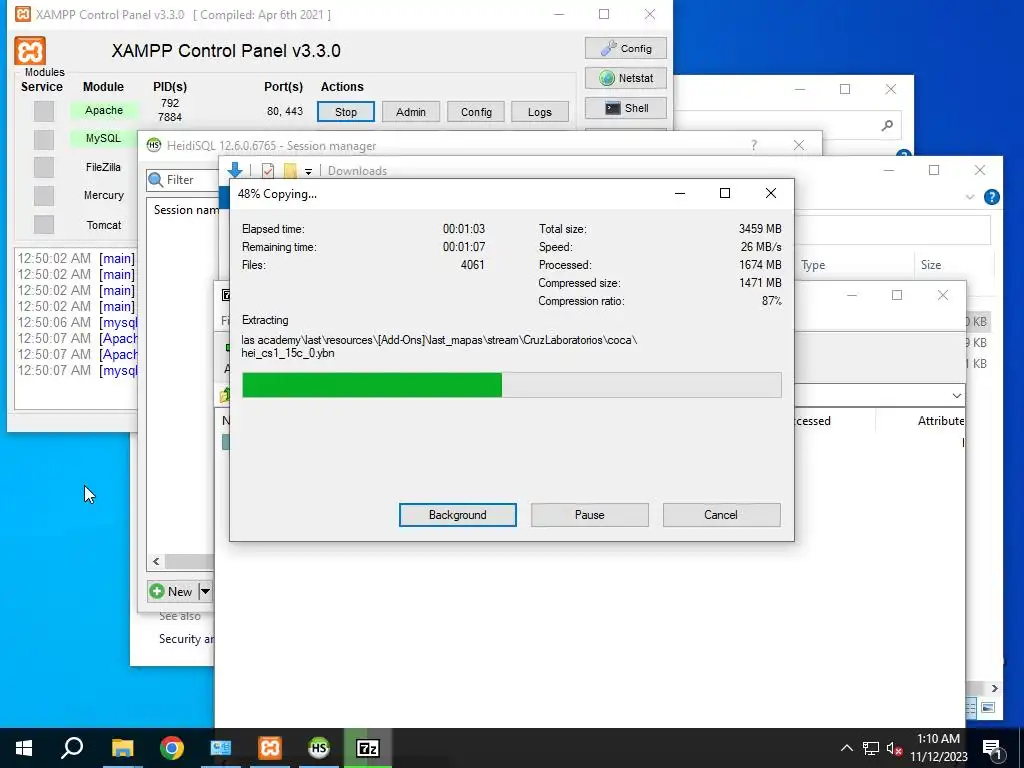Create a New session in HeidiSQL
The image size is (1024, 768).
(x=172, y=592)
